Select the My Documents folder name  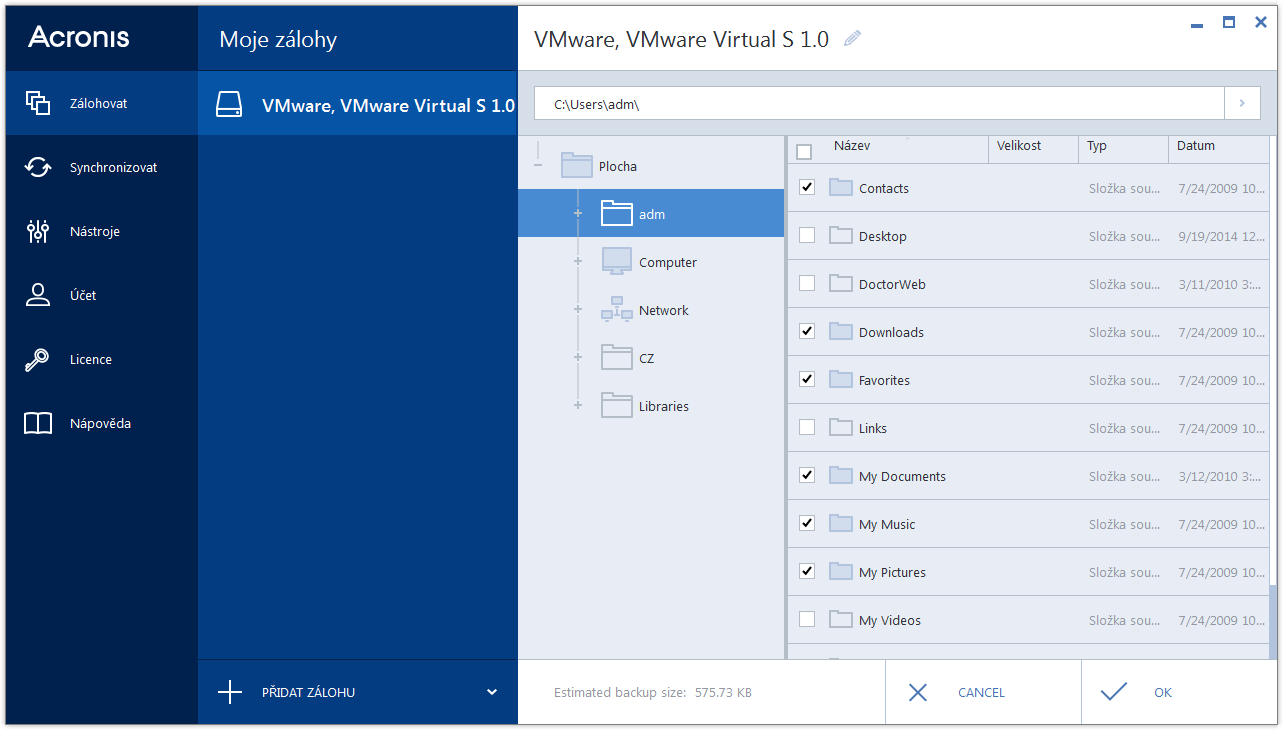(902, 476)
